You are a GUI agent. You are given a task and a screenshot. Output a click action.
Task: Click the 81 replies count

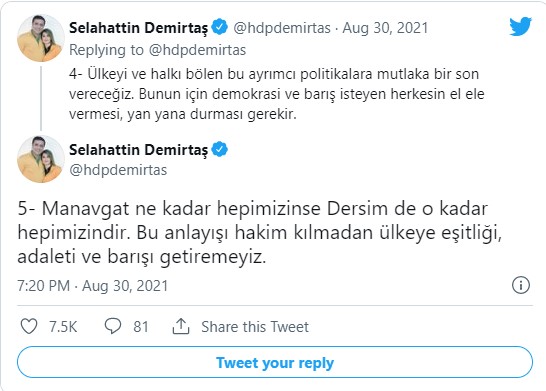[x=141, y=327]
